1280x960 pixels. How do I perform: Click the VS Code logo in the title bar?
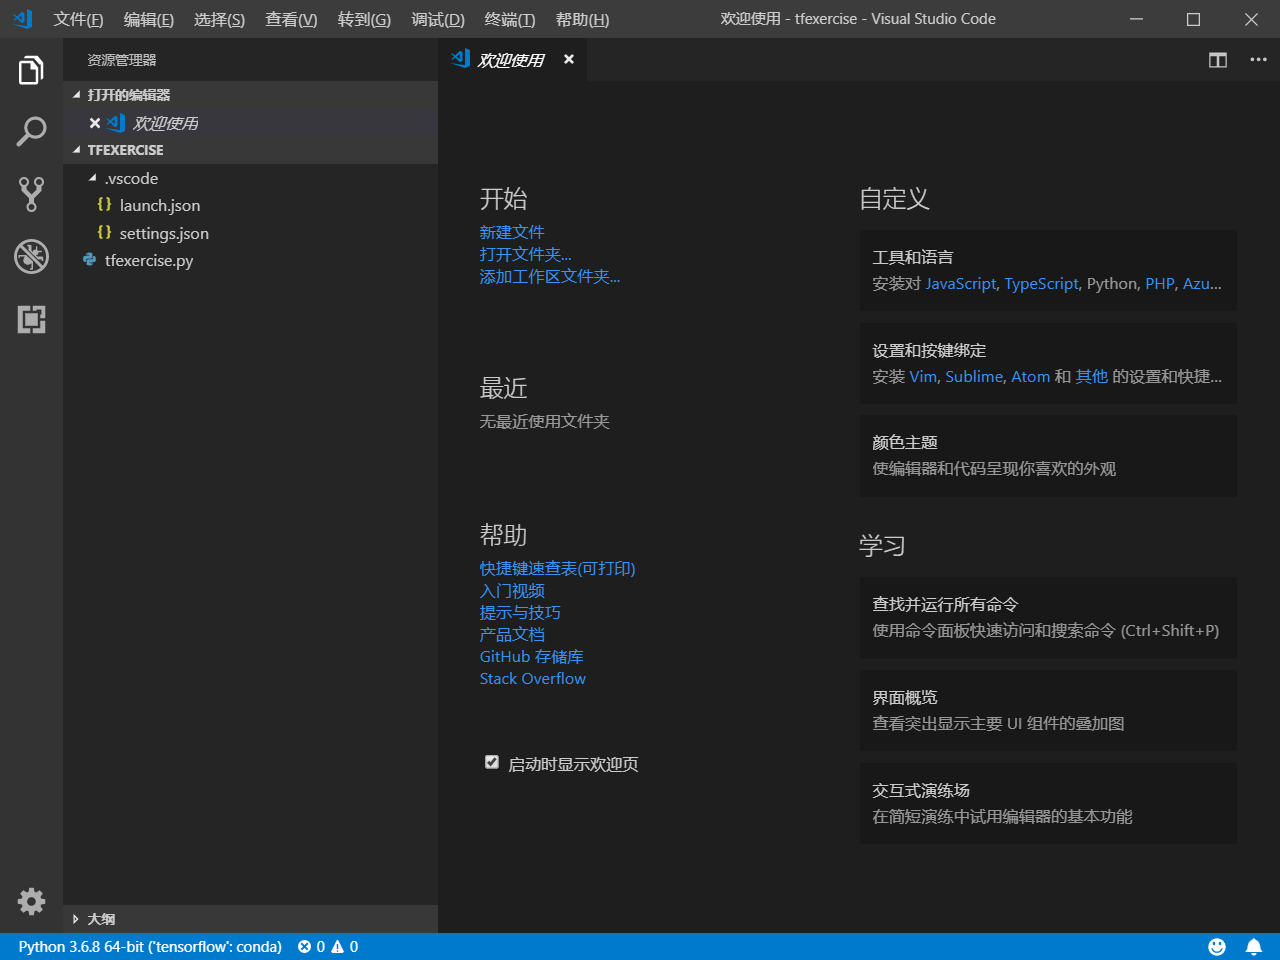click(x=22, y=19)
